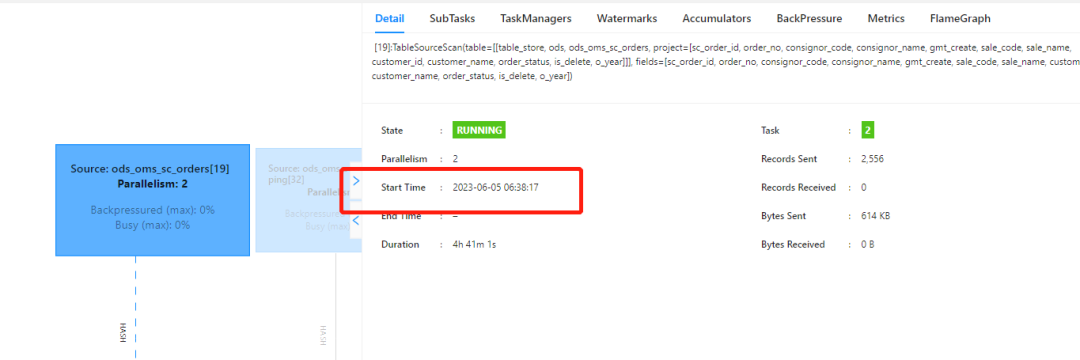Click the green RUNNING state badge
Viewport: 1080px width, 360px height.
tap(479, 130)
